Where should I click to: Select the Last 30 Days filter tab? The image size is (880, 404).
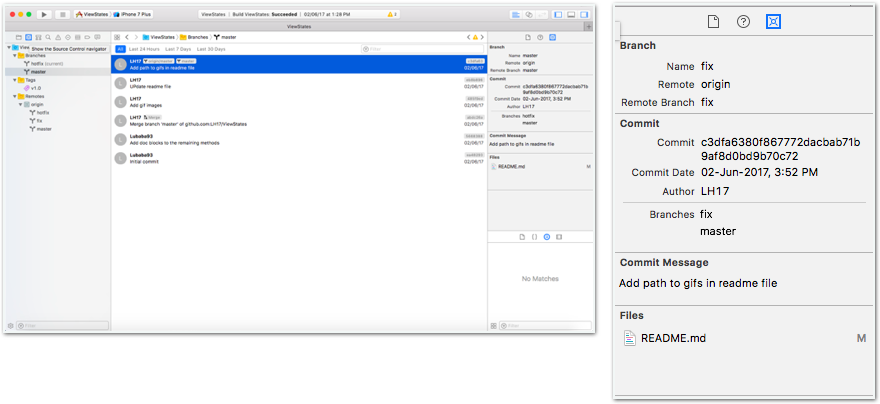[211, 49]
